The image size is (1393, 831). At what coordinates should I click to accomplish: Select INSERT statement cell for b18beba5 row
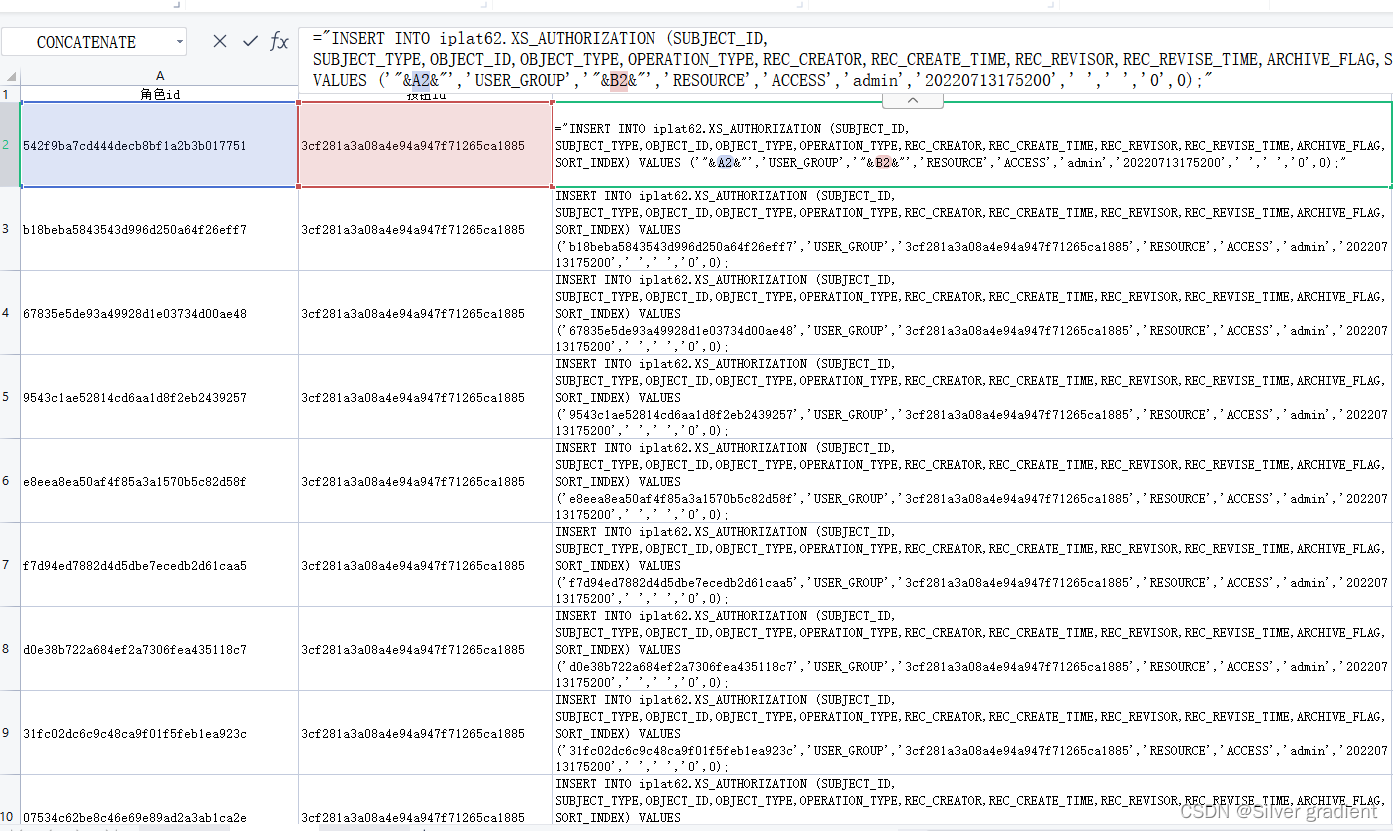click(x=972, y=229)
